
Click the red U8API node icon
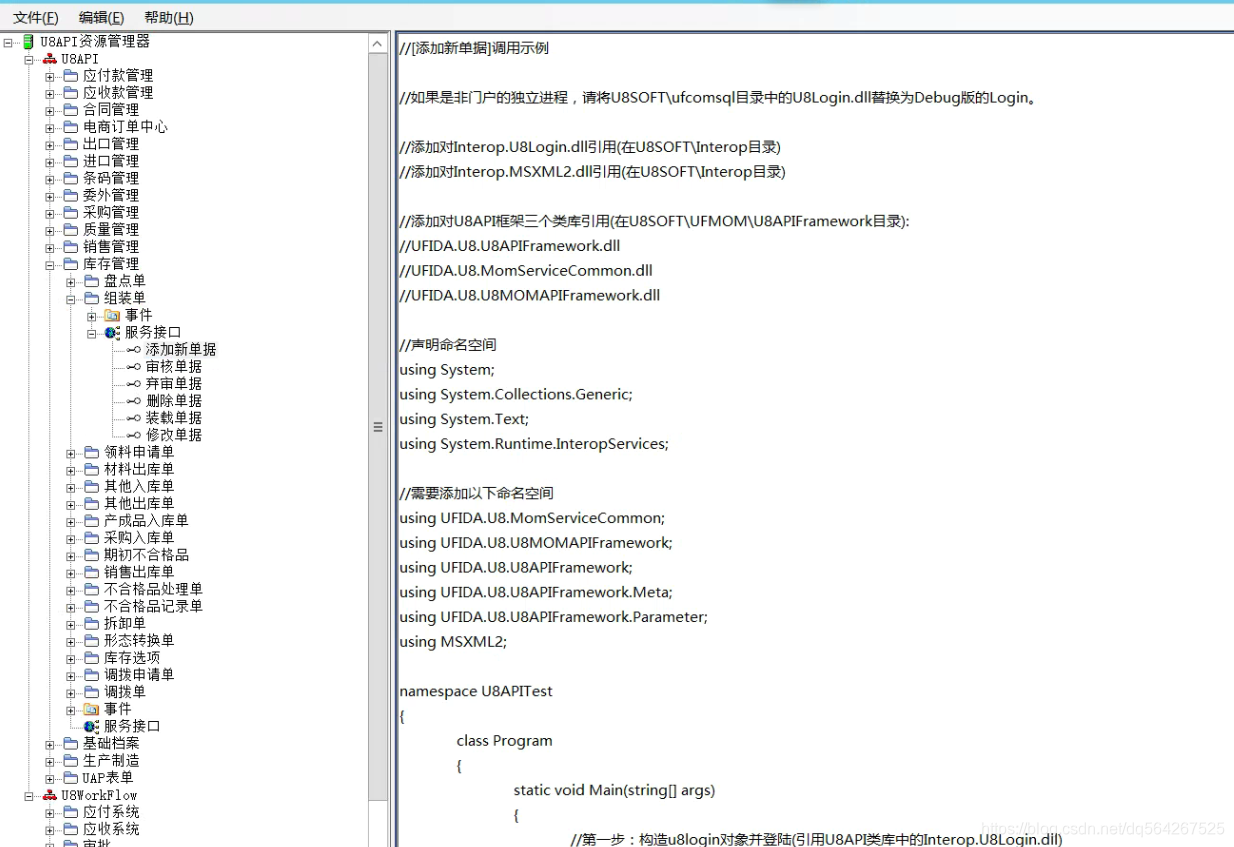pyautogui.click(x=49, y=59)
